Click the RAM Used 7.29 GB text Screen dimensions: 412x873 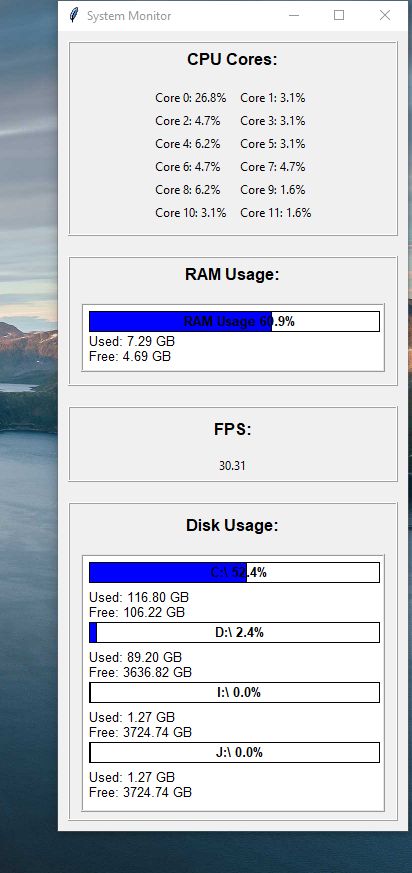(x=132, y=341)
